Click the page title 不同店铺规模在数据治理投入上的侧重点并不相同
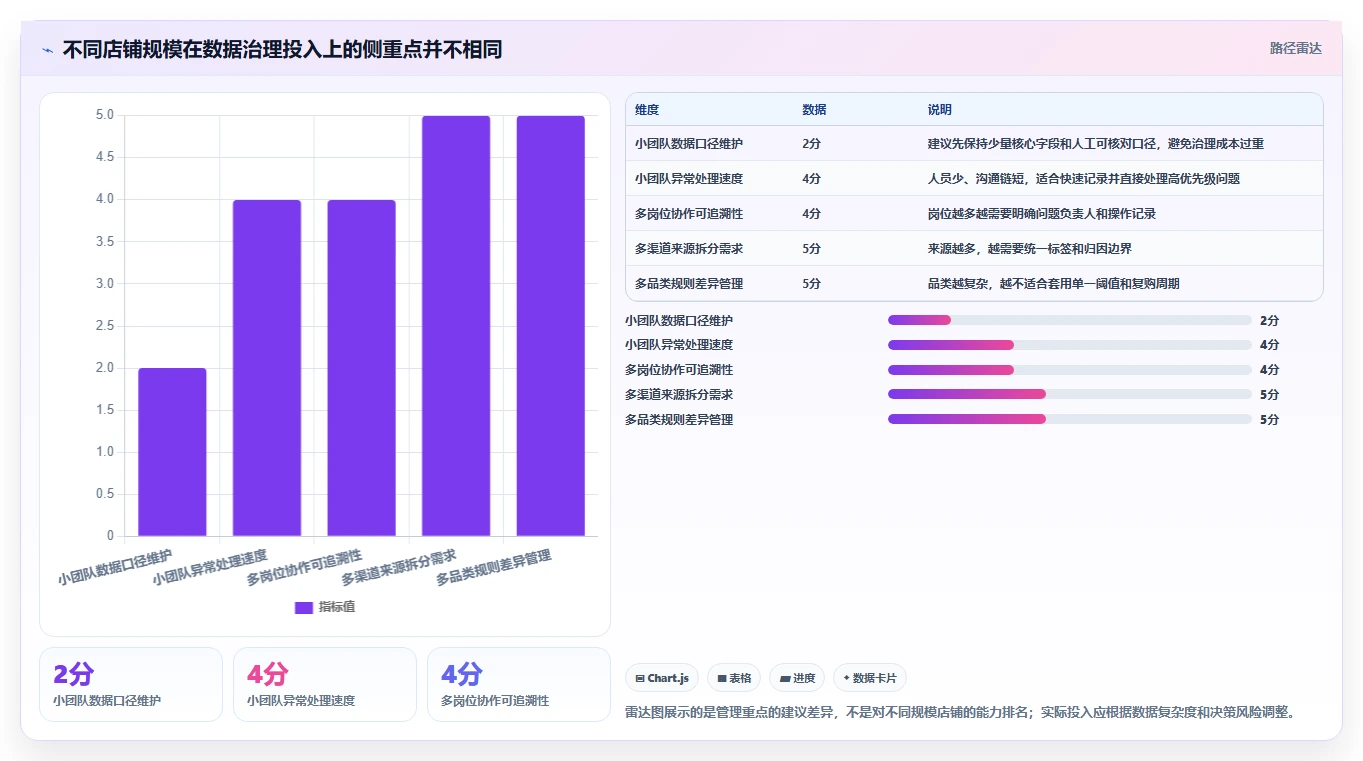This screenshot has height=761, width=1363. click(x=282, y=49)
